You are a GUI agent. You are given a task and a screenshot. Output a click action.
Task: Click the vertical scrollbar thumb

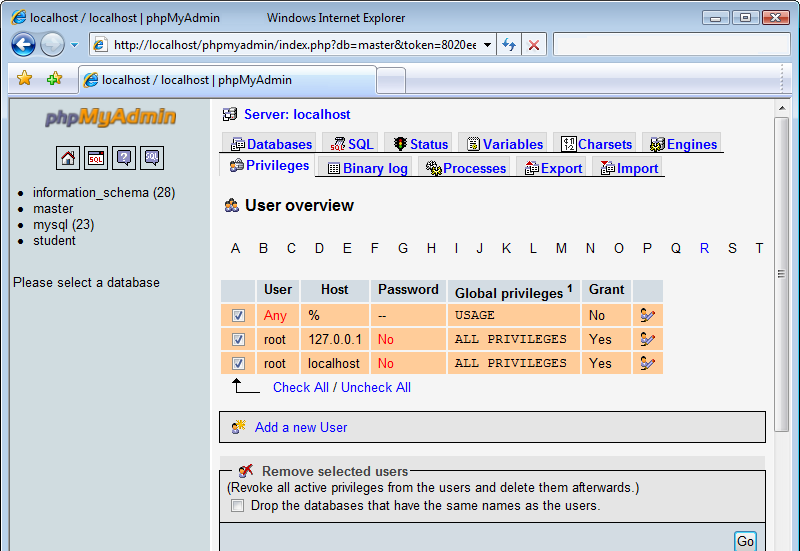781,274
